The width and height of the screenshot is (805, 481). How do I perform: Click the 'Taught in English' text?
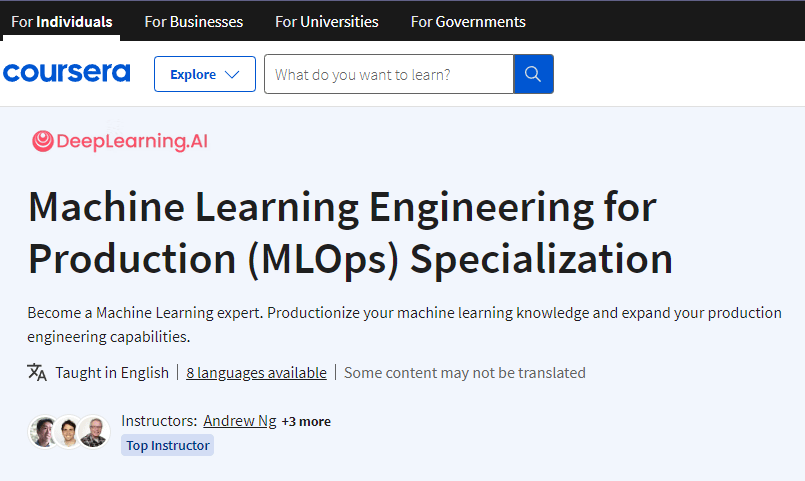point(112,373)
